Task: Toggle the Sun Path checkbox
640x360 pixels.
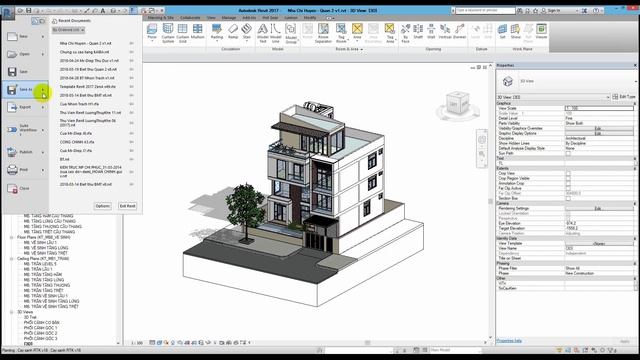Action: click(568, 153)
